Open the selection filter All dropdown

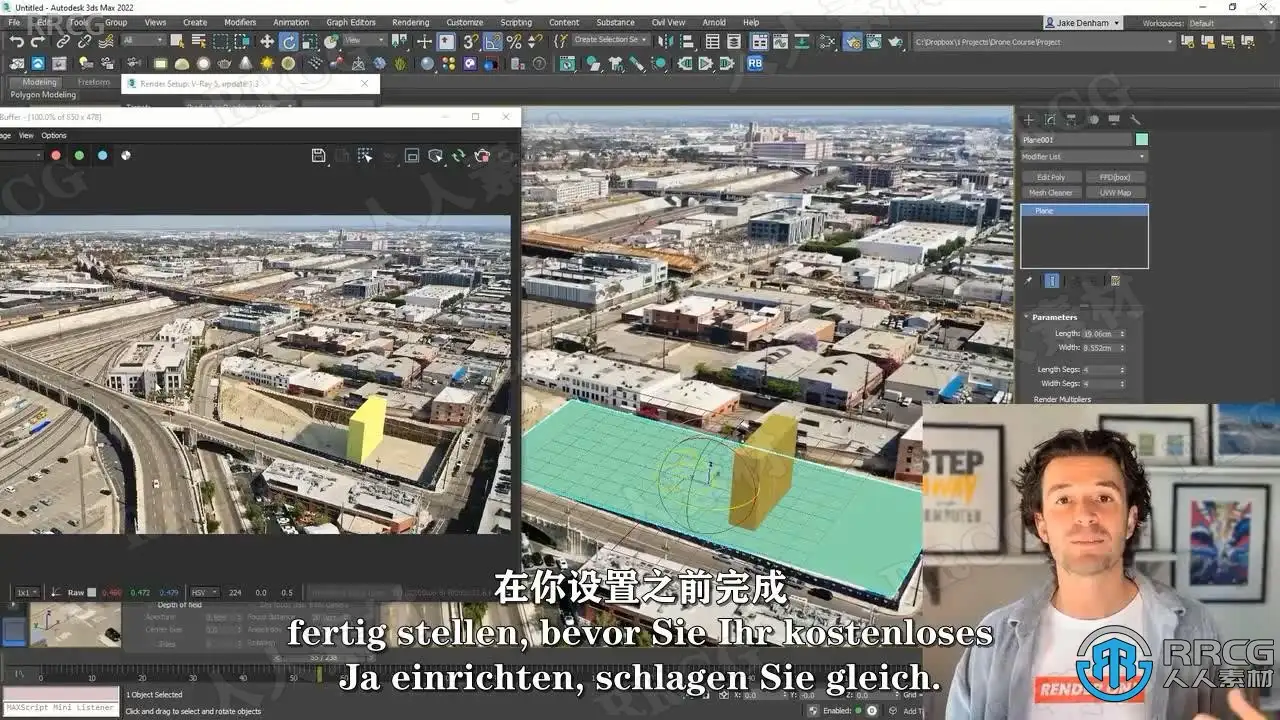[143, 41]
